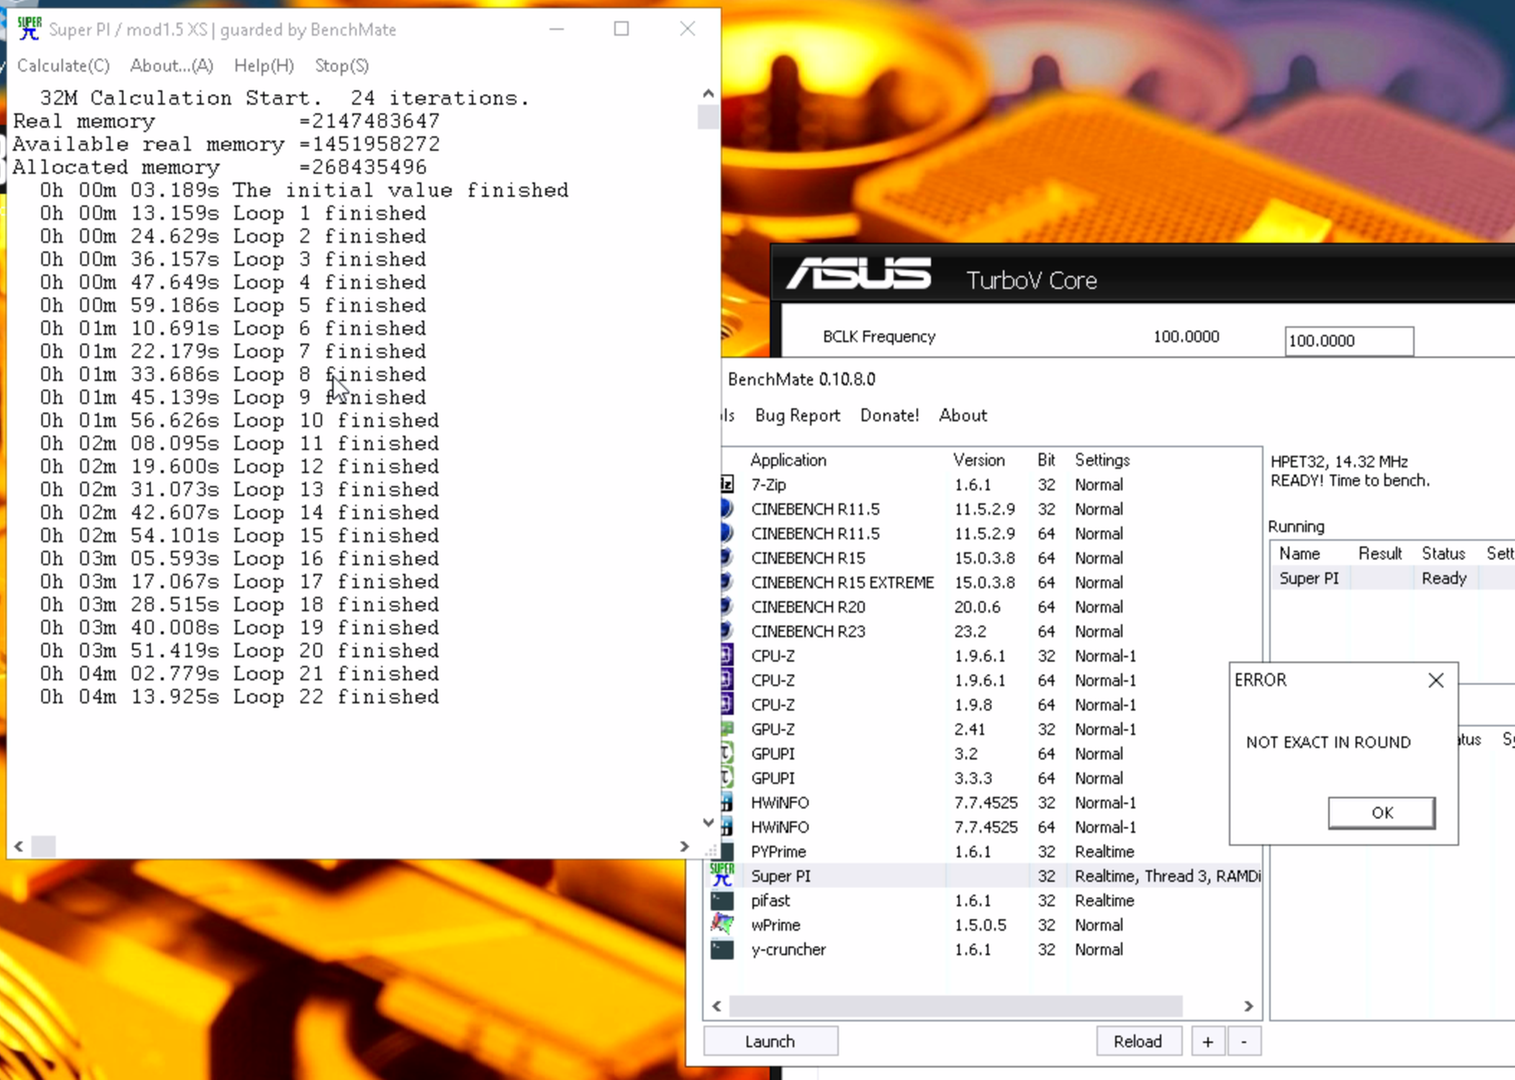This screenshot has width=1515, height=1080.
Task: Click Super PI scroll down arrow
Action: 708,823
